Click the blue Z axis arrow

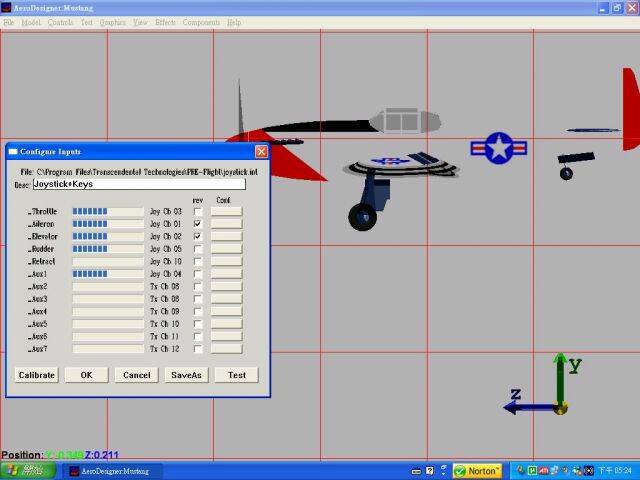click(x=528, y=407)
